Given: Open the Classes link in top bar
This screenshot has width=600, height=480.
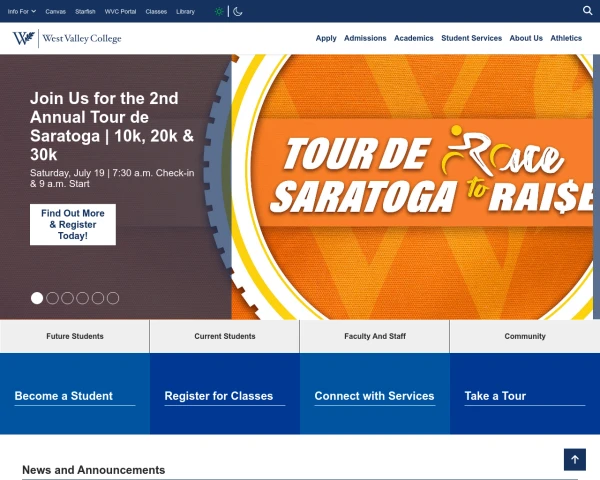Looking at the screenshot, I should point(156,11).
